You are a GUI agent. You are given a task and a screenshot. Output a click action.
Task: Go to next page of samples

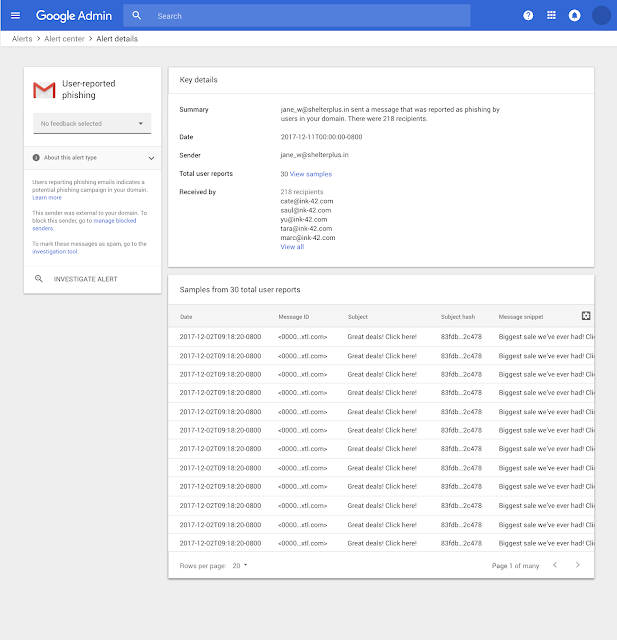(x=577, y=565)
